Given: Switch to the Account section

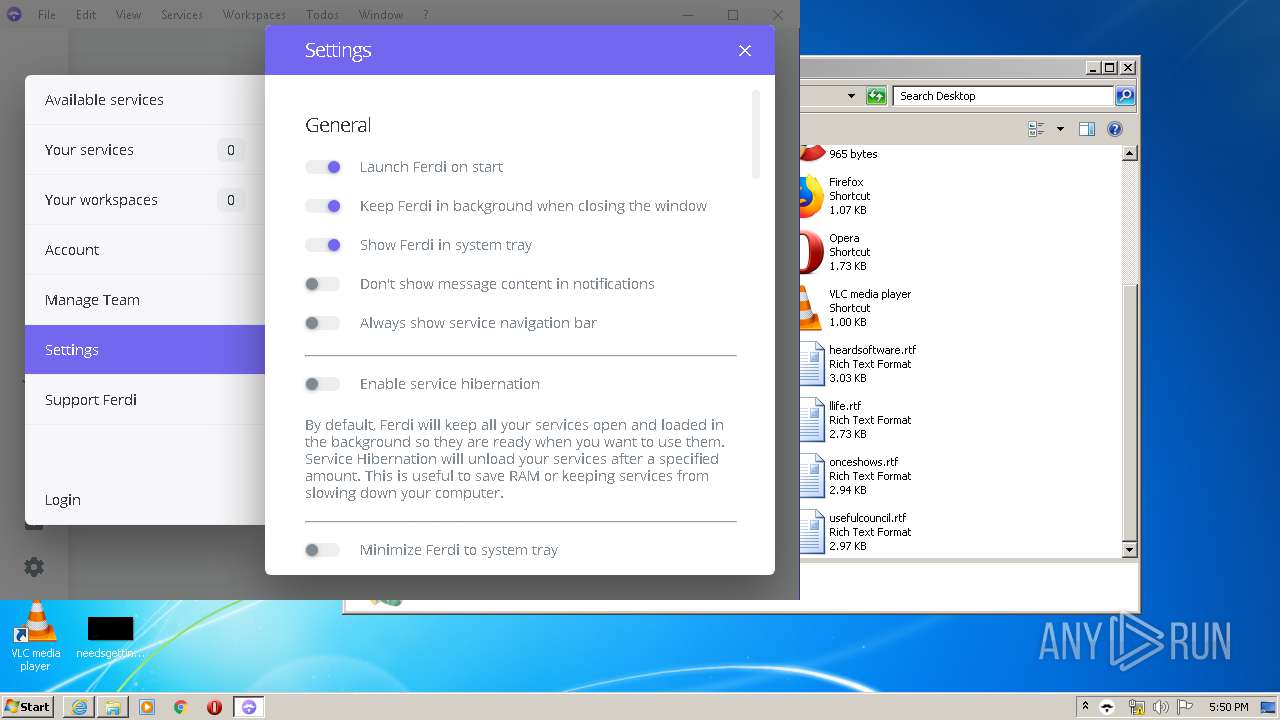Looking at the screenshot, I should [145, 250].
